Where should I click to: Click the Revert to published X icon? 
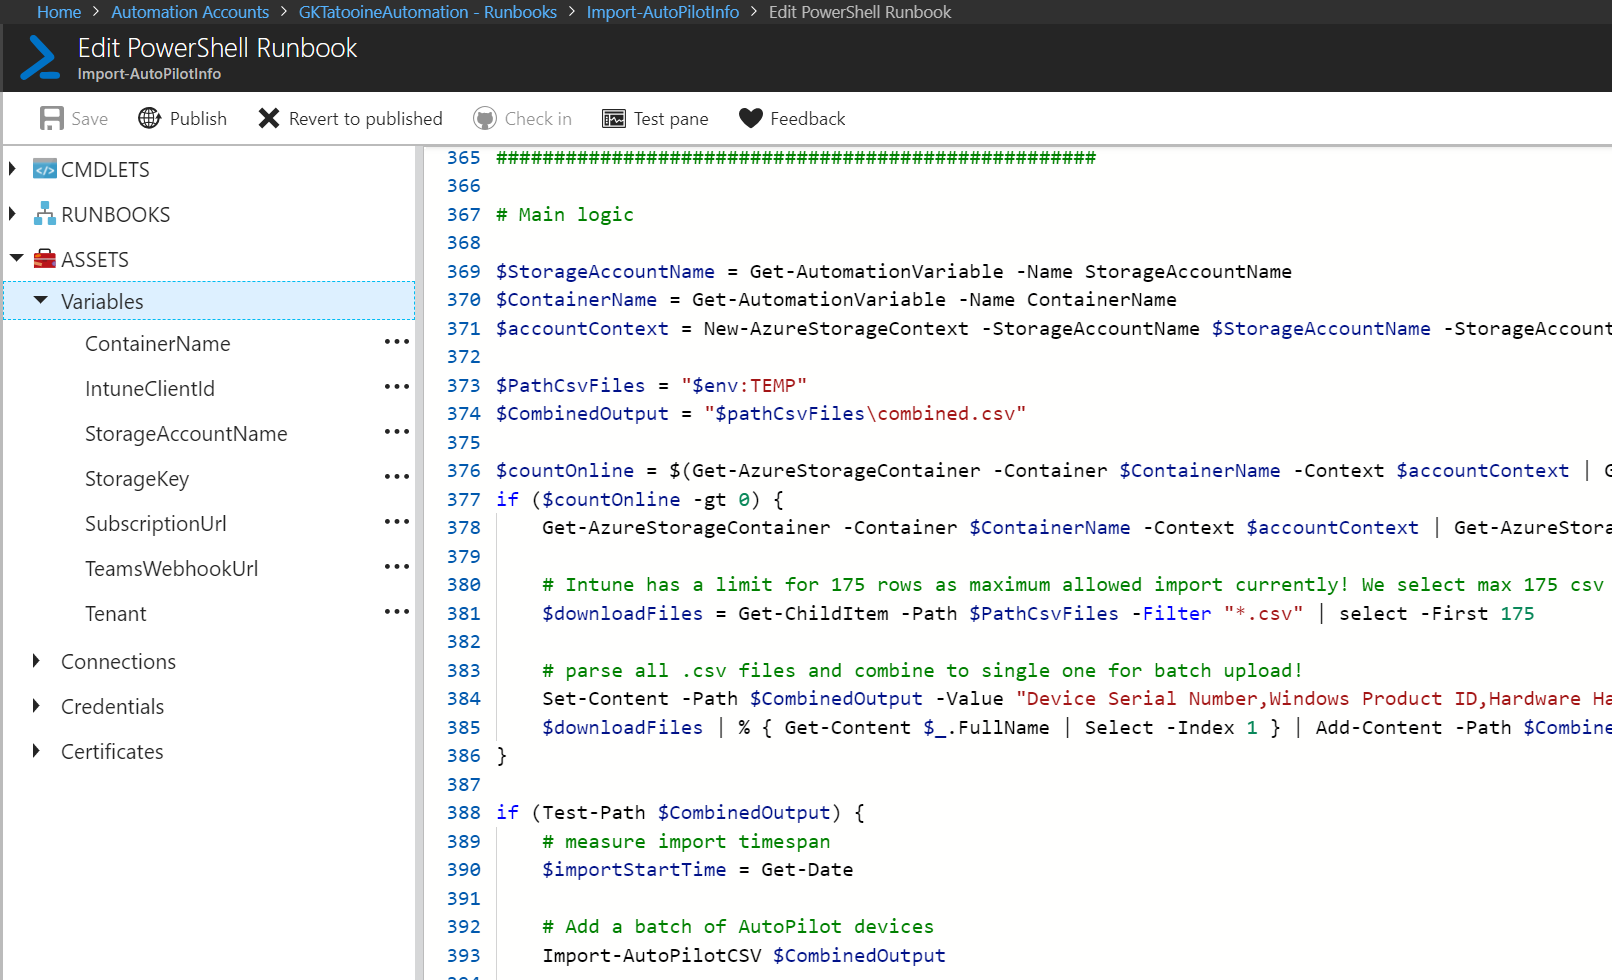coord(268,118)
